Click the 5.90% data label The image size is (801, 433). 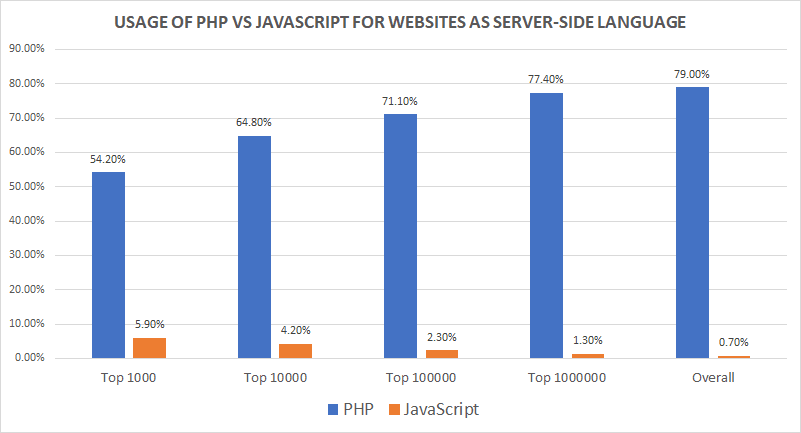point(150,324)
